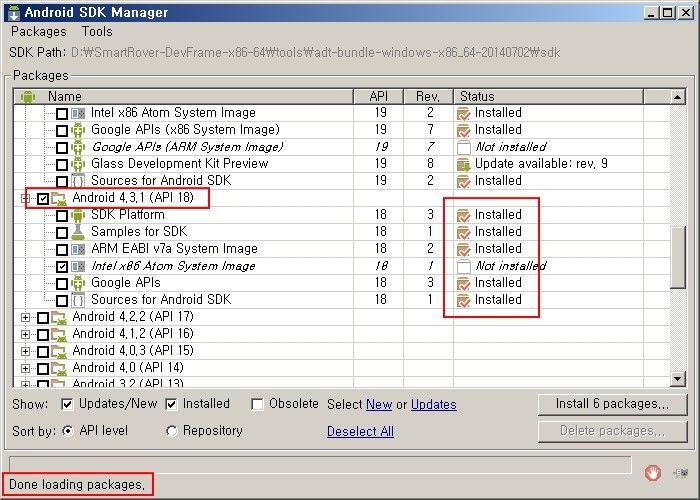Viewport: 700px width, 500px height.
Task: Click the Google APIs (ARM System Image) android icon
Action: point(78,147)
